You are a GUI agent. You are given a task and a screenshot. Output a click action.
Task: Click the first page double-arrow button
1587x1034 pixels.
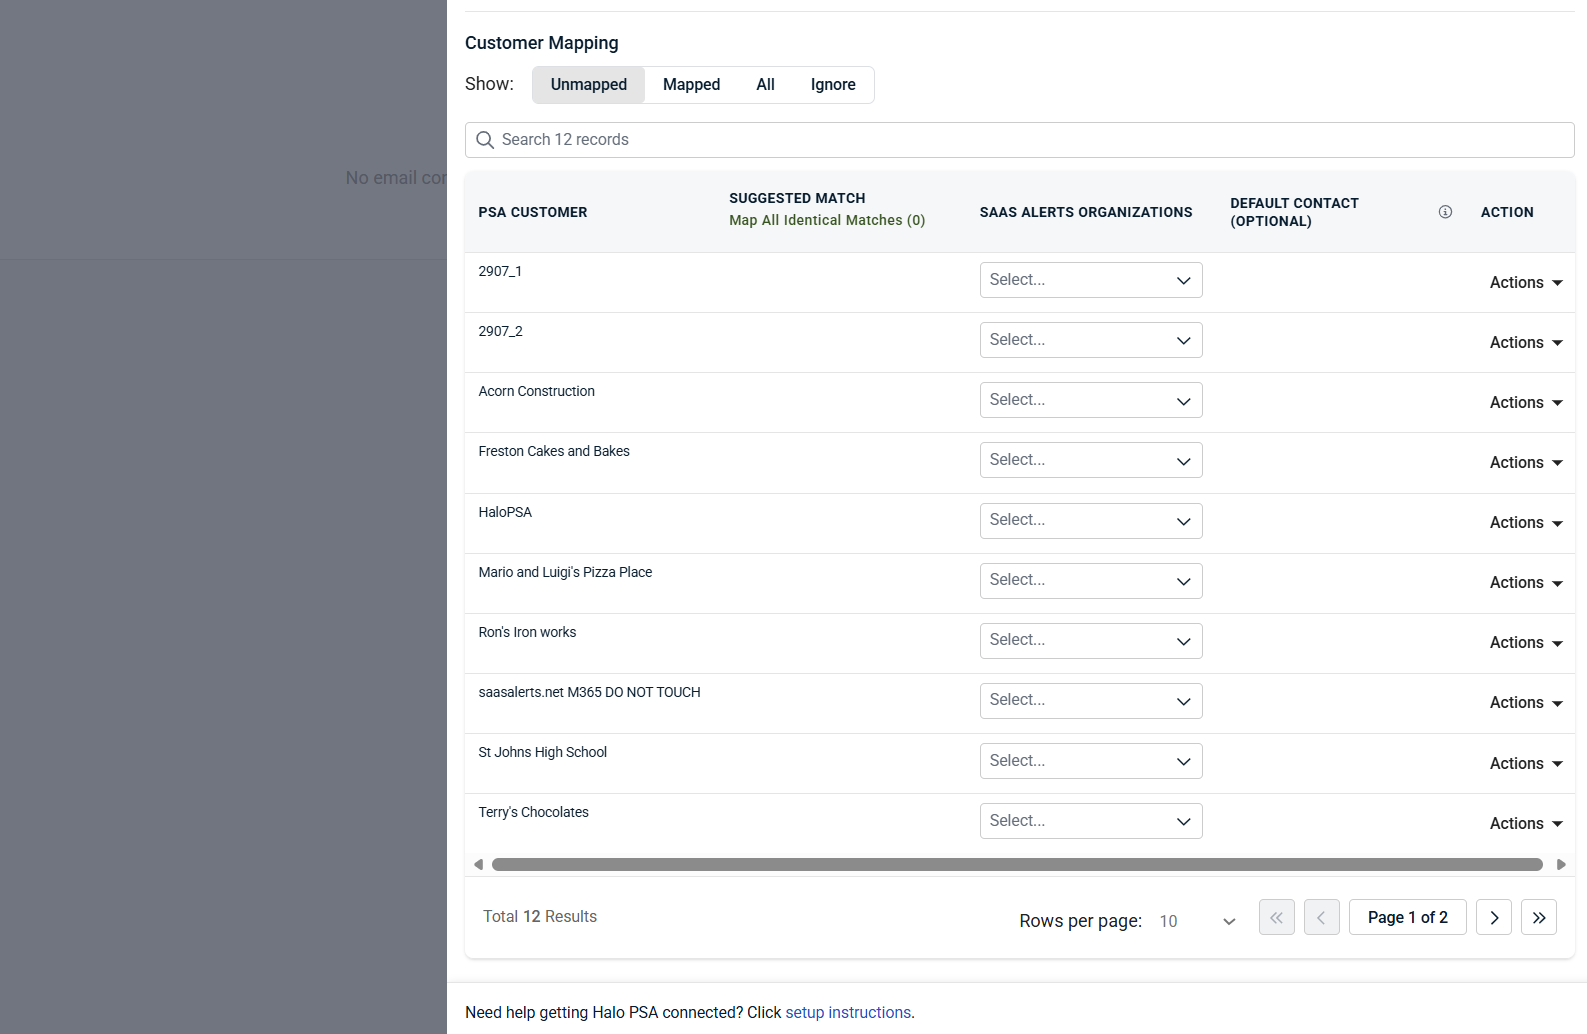1277,917
